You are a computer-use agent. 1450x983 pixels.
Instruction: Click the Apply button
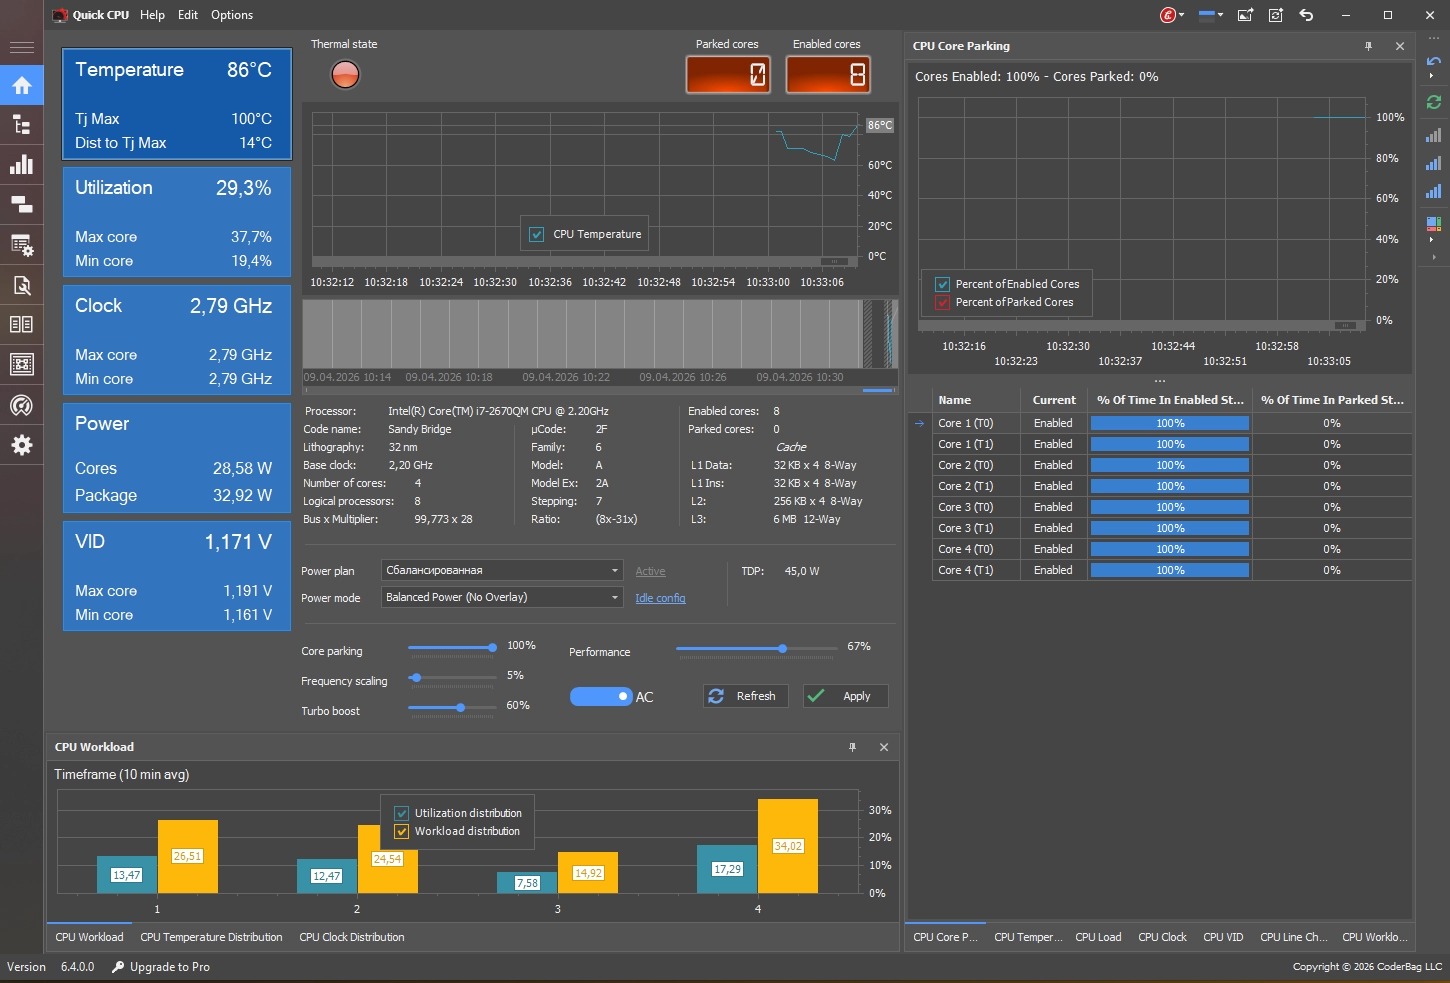[845, 696]
